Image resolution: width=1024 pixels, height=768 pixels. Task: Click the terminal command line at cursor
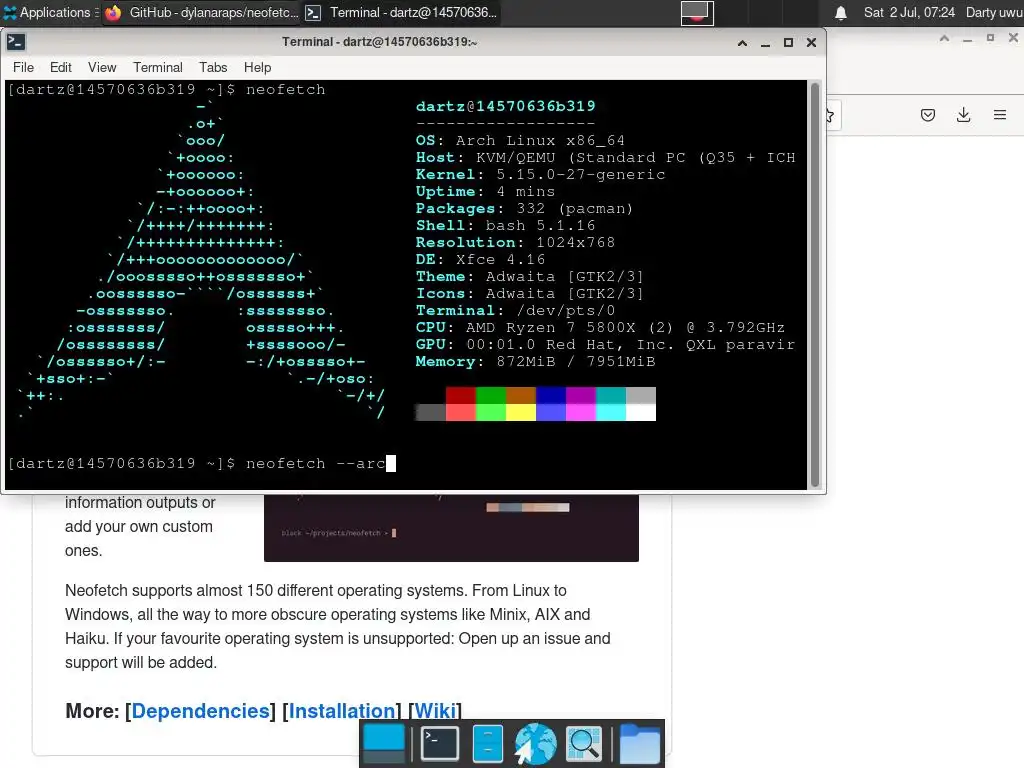click(391, 464)
